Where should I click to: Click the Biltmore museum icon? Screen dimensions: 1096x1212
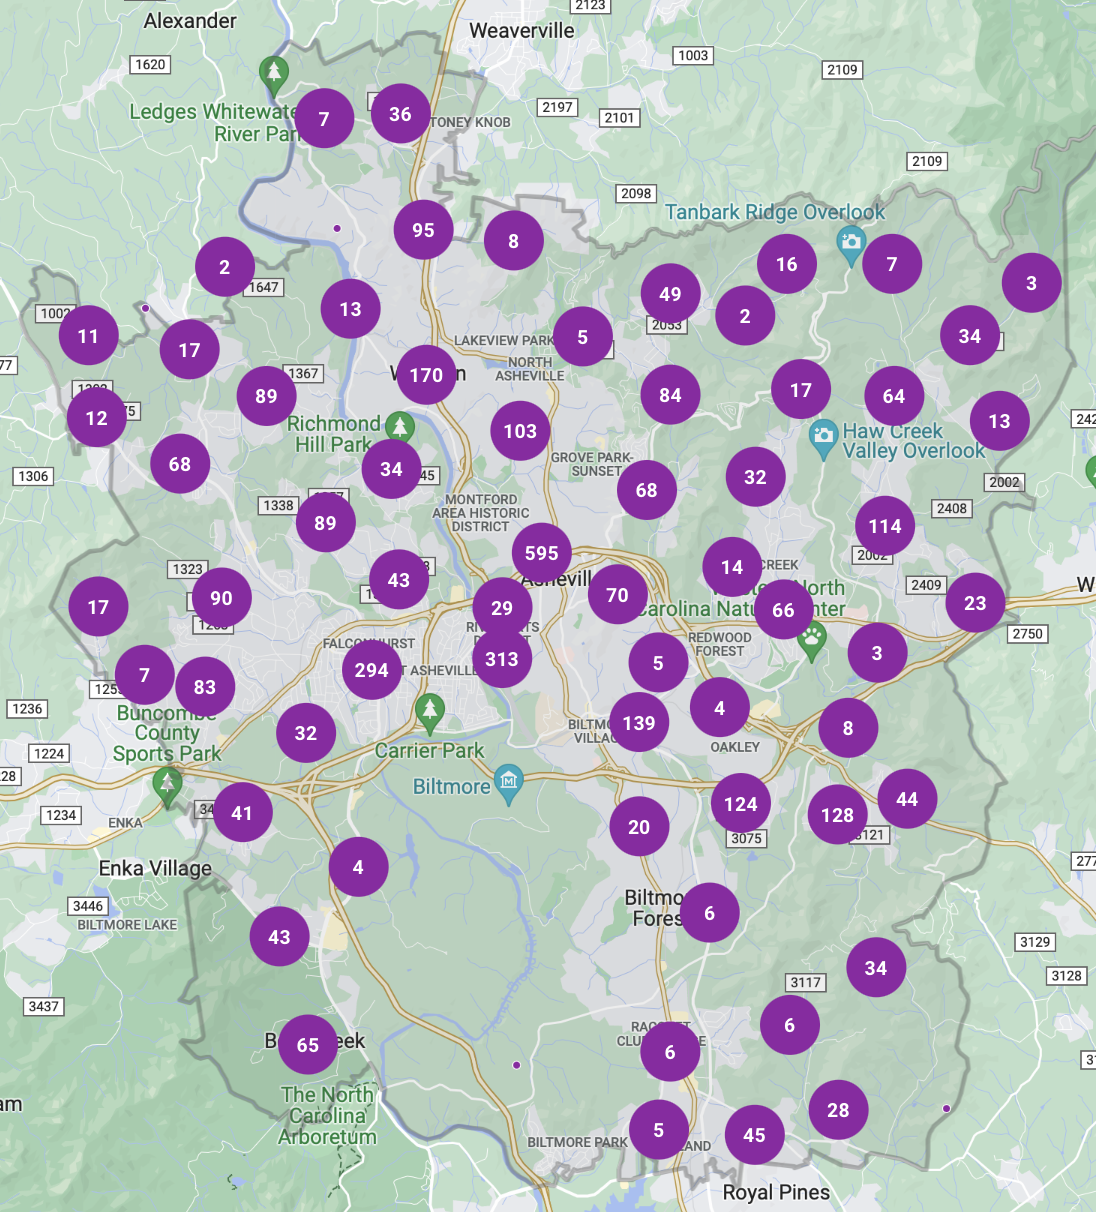point(509,781)
